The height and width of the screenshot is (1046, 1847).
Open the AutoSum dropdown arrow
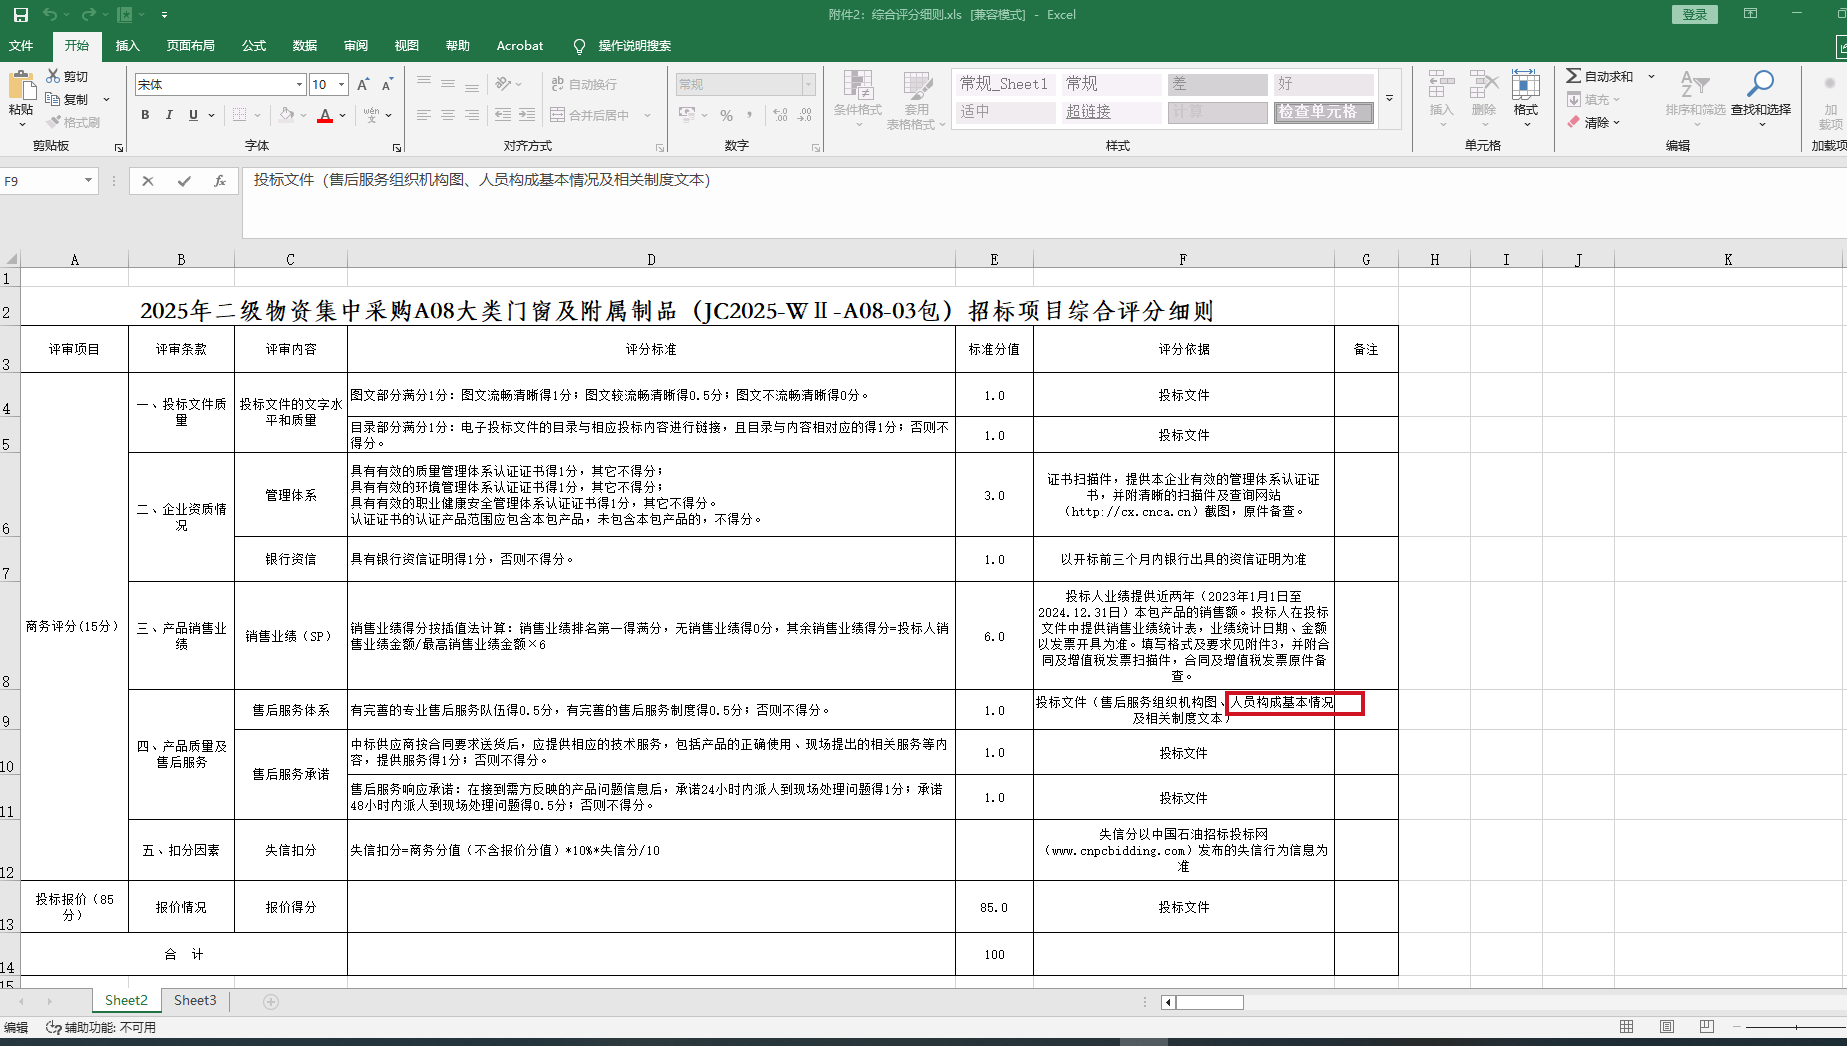(1651, 76)
